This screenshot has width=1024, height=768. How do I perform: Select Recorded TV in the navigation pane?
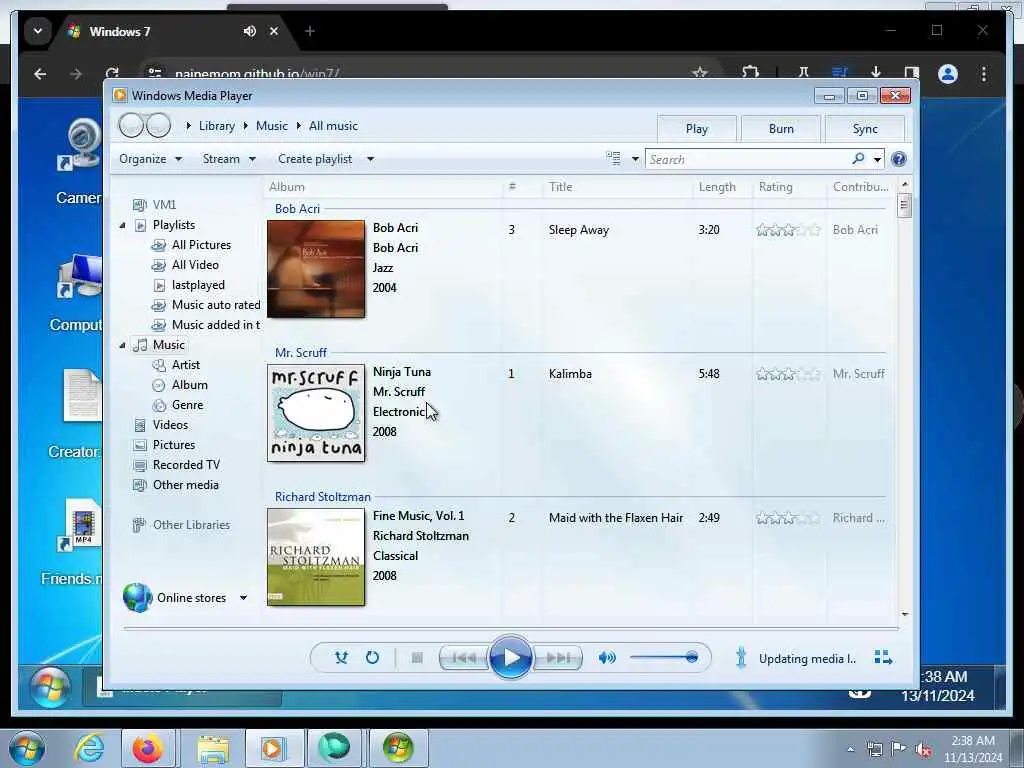[x=186, y=465]
